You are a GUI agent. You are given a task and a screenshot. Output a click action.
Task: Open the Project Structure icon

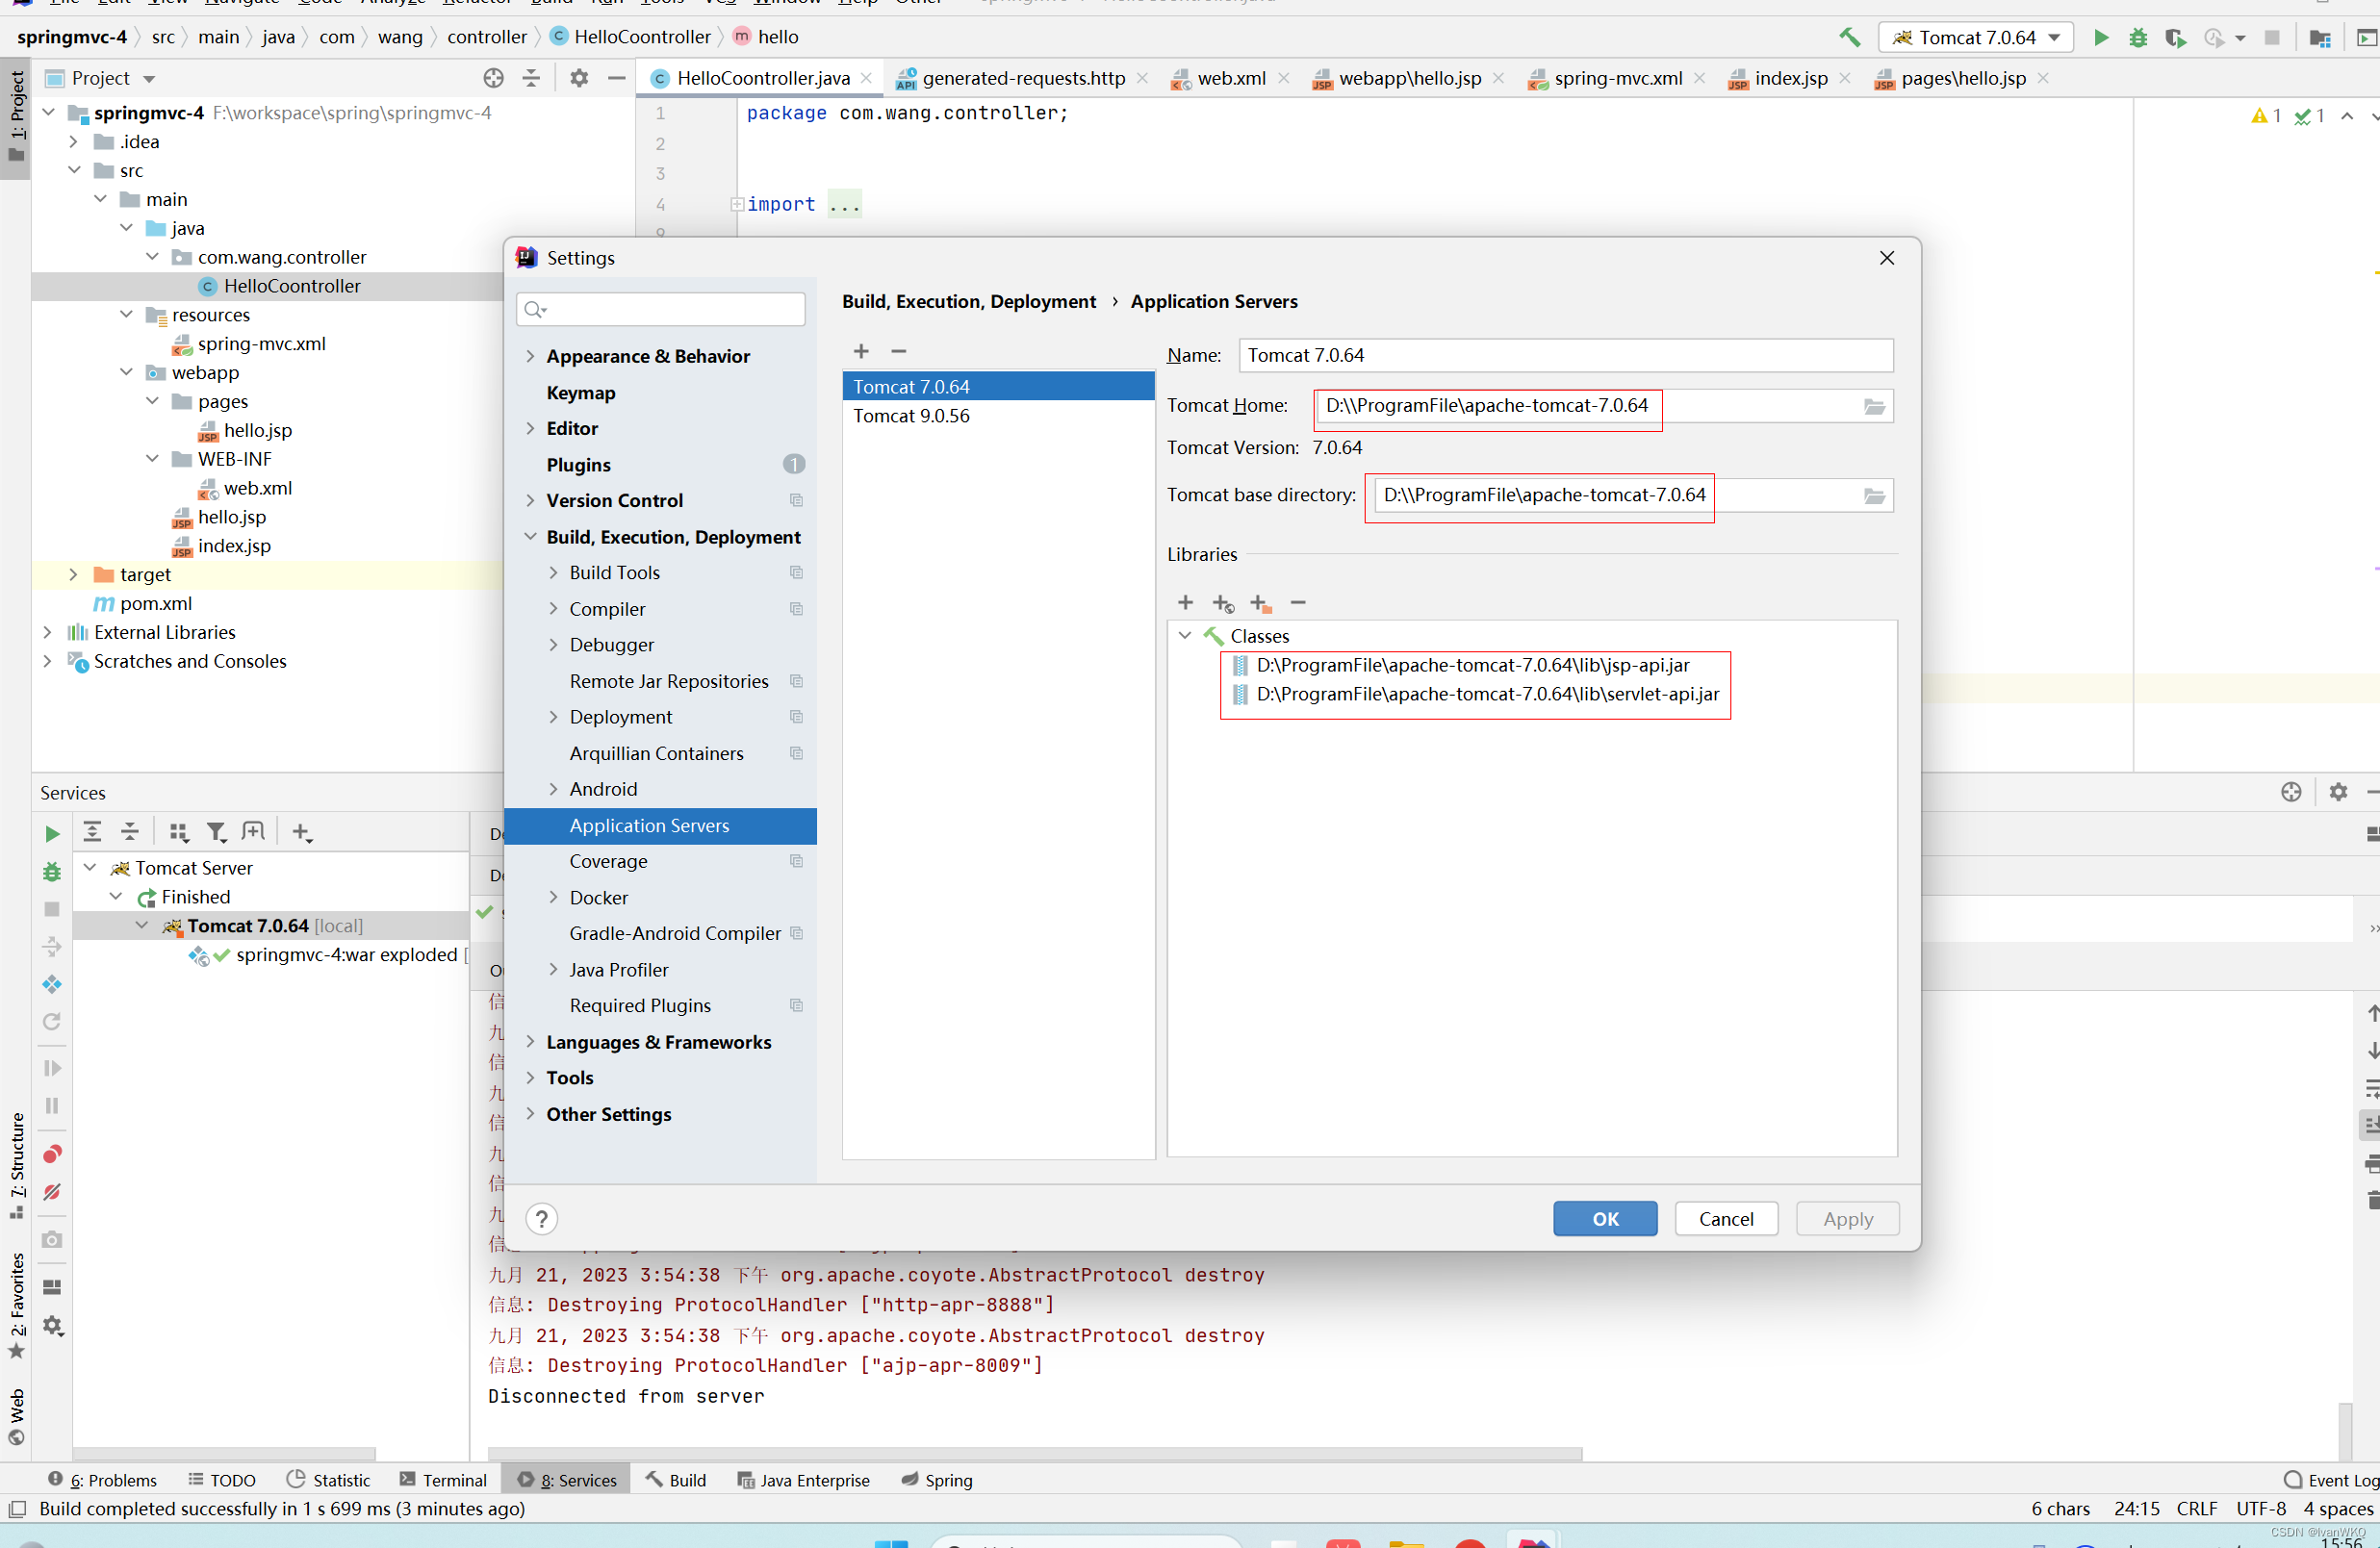2320,38
